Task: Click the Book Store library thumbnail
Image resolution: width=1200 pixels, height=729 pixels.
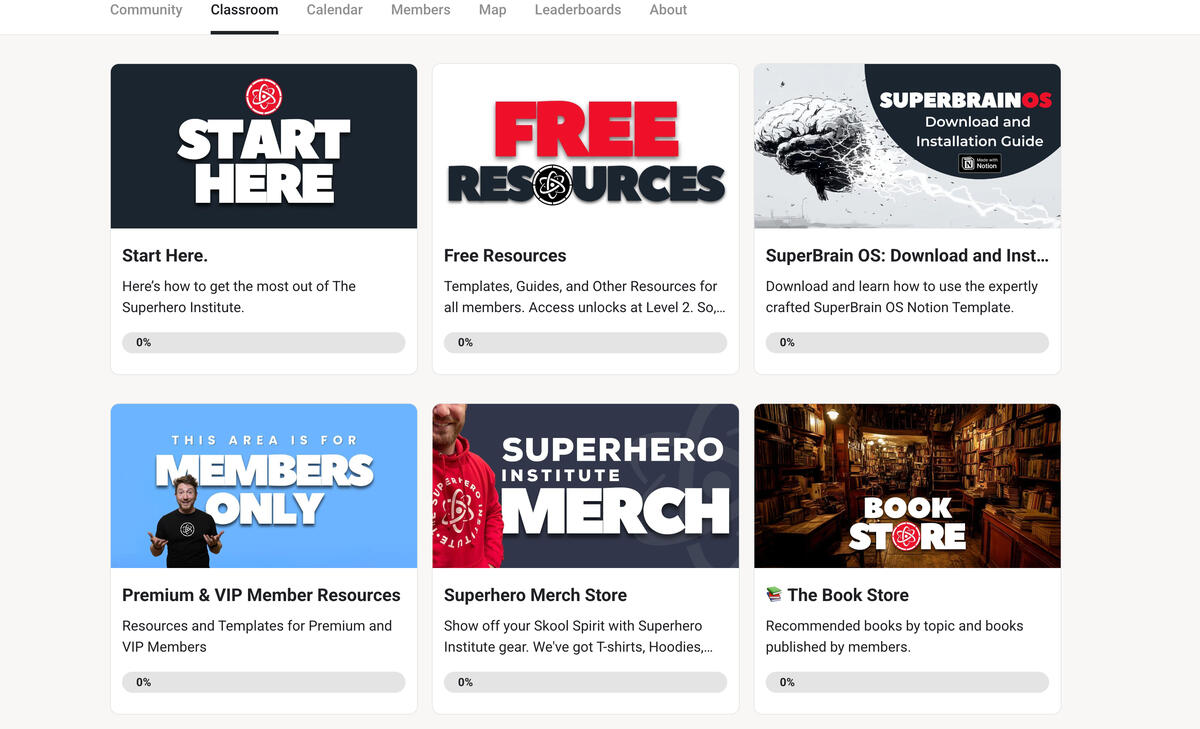Action: 907,486
